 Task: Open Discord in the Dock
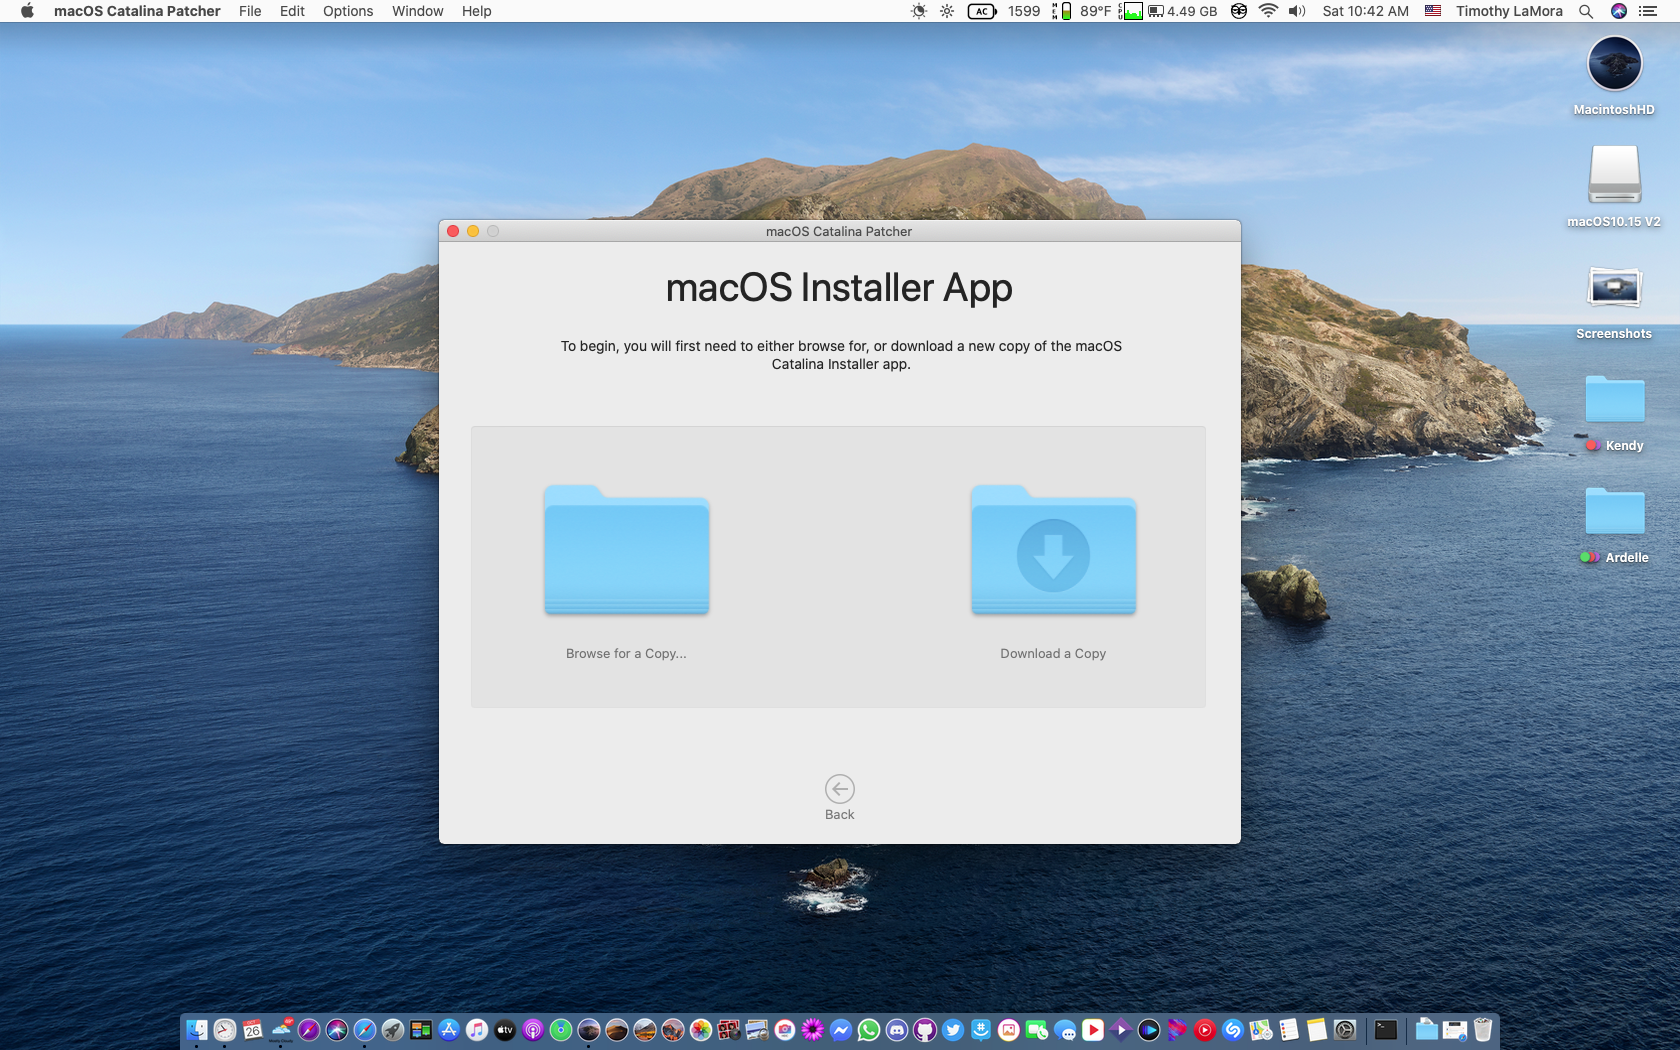click(897, 1029)
